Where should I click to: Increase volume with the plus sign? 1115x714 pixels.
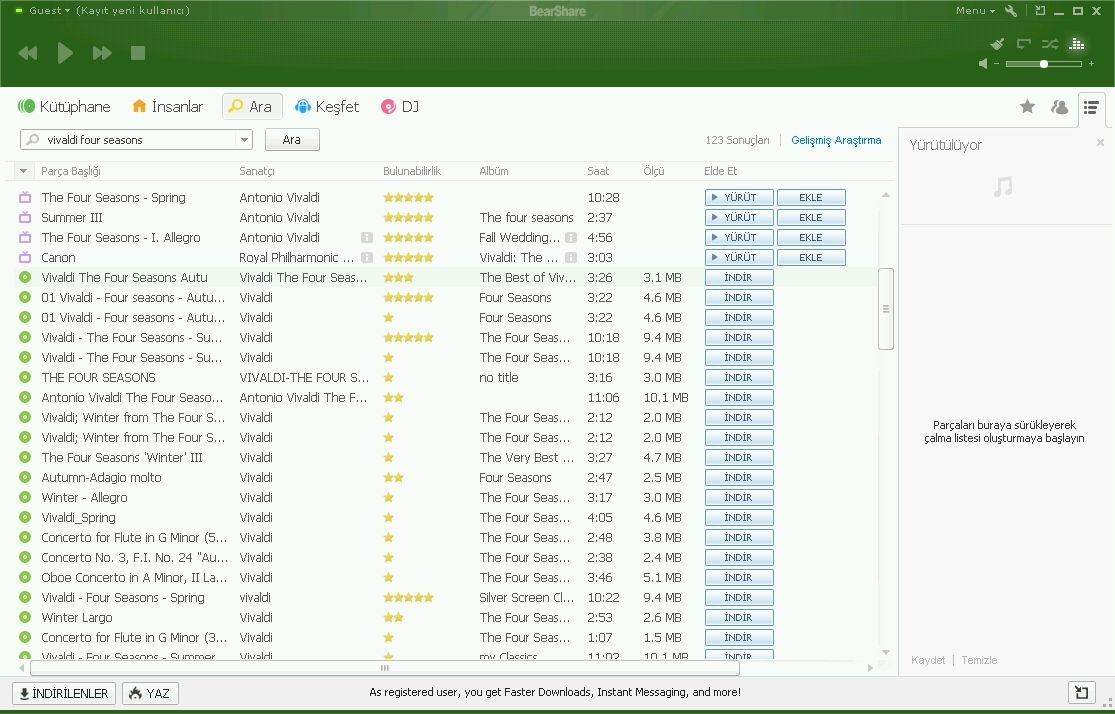[x=1092, y=64]
